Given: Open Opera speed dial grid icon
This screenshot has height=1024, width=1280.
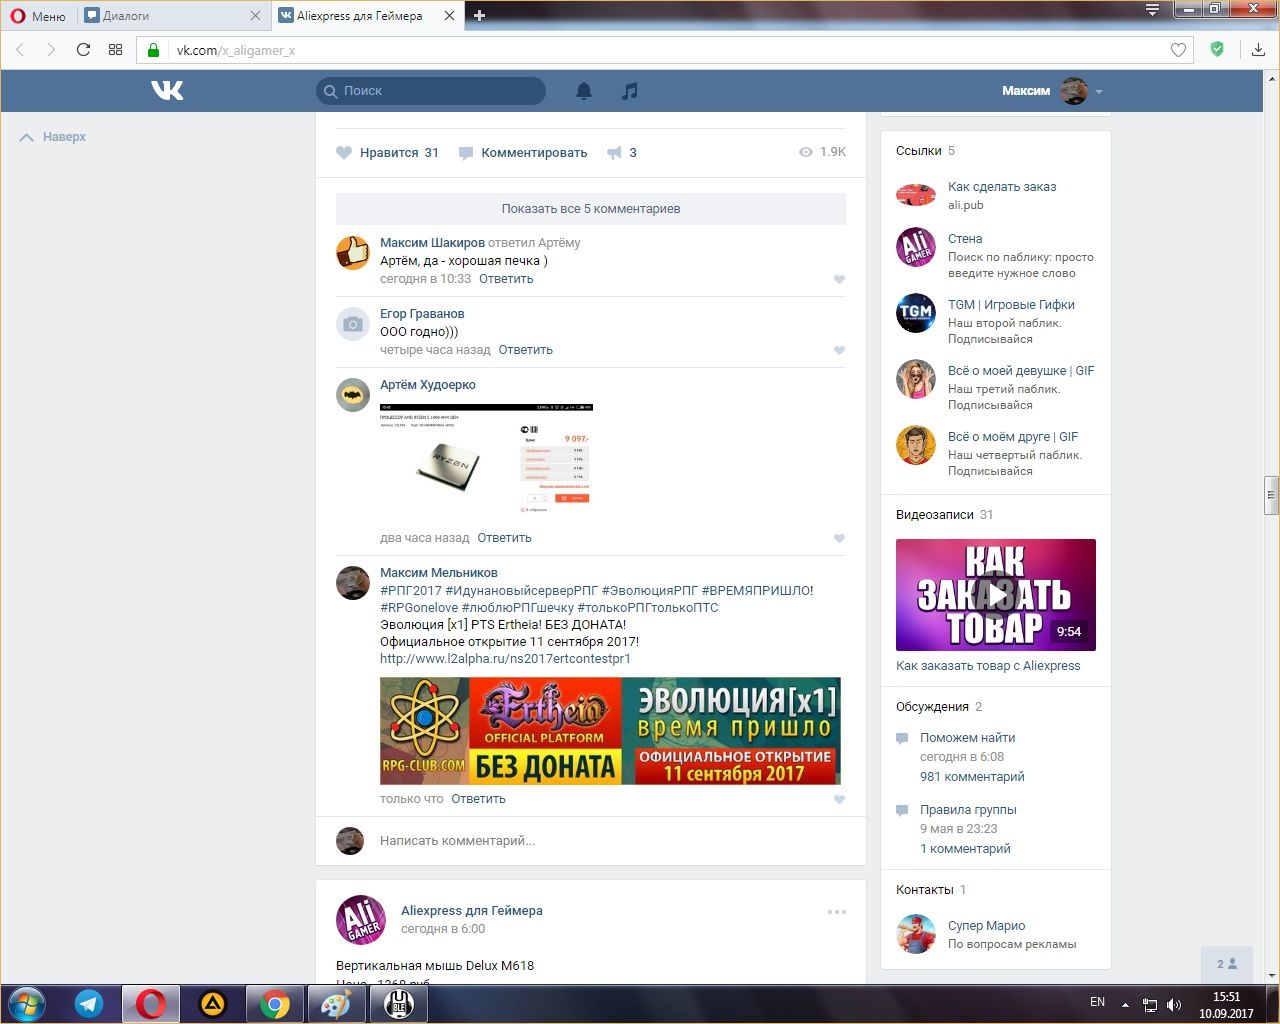Looking at the screenshot, I should coord(115,50).
